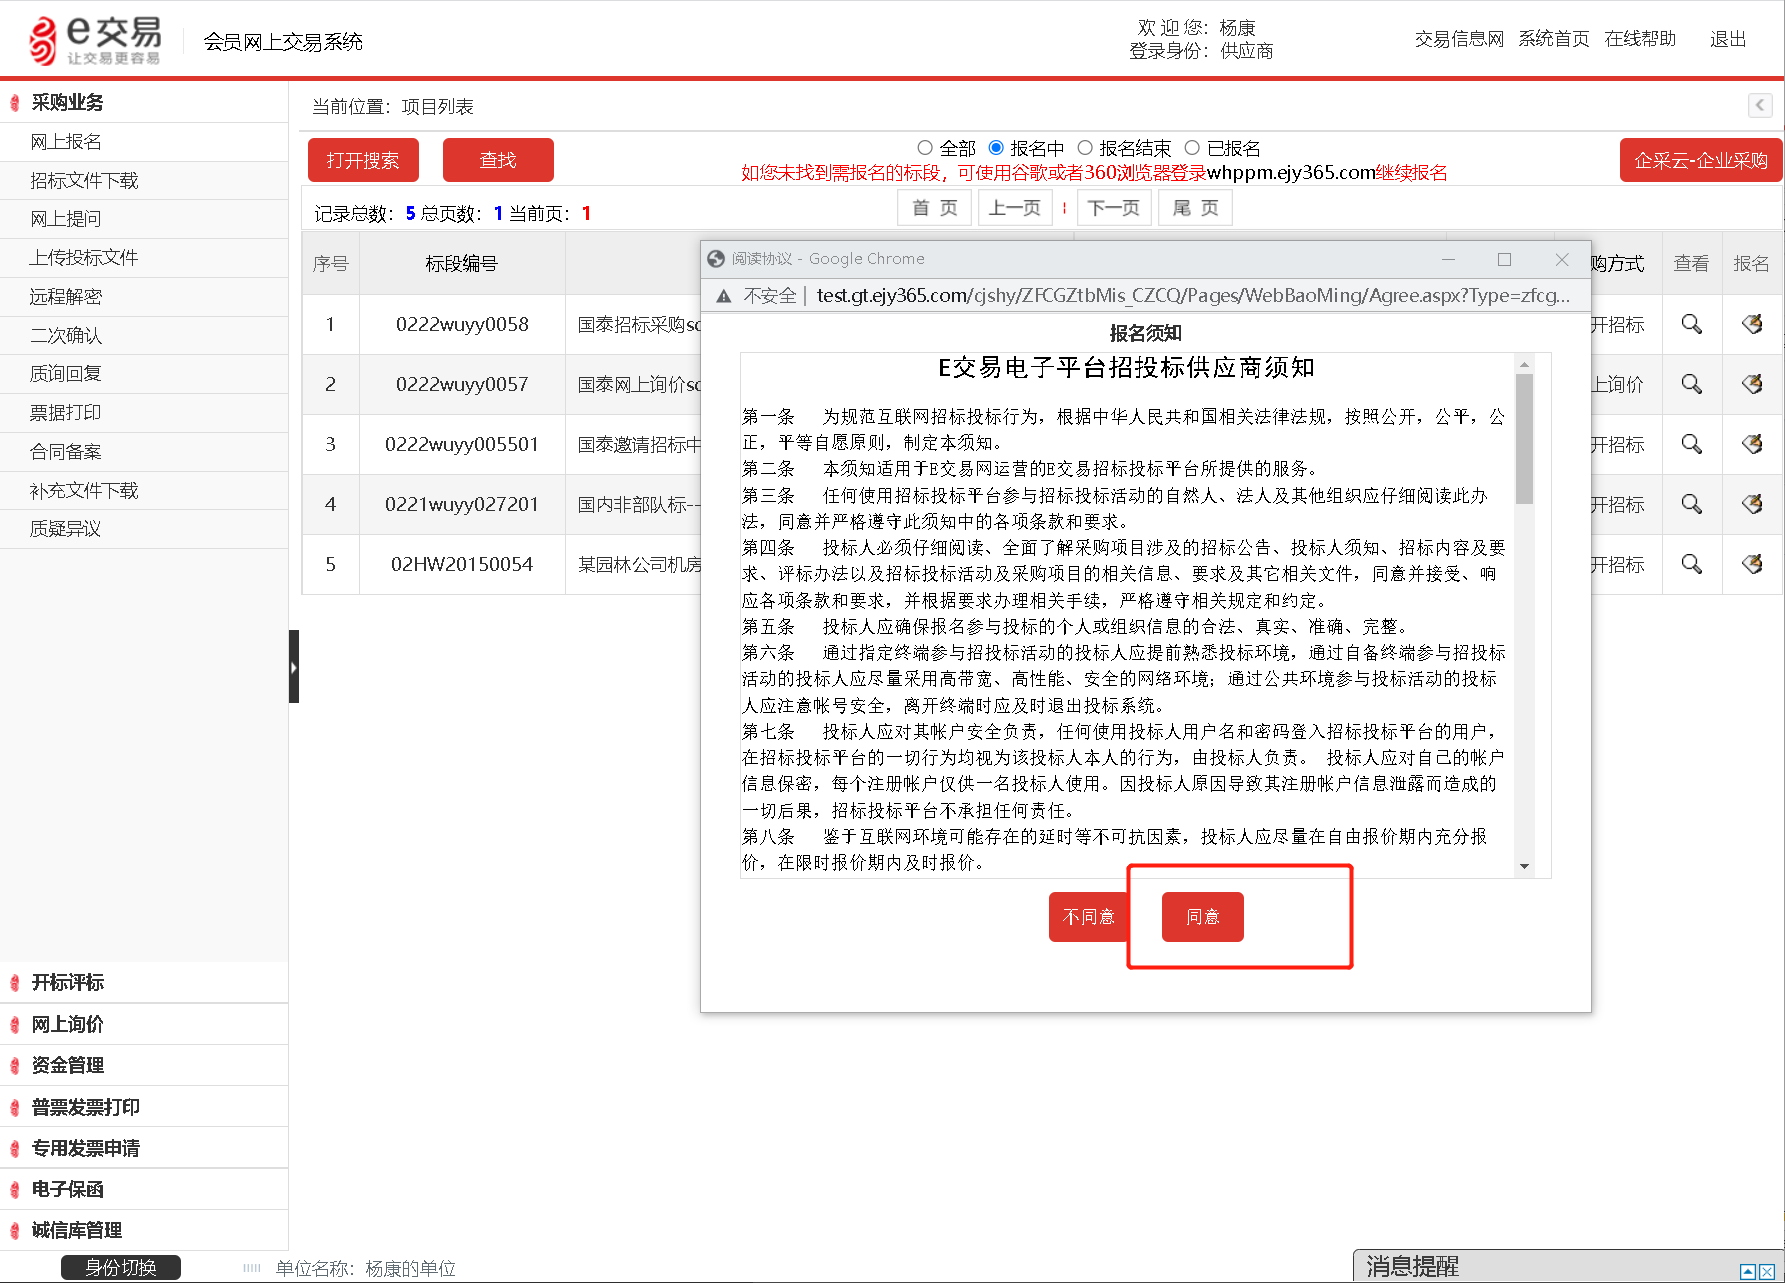This screenshot has height=1283, width=1785.
Task: Click the agreement scrollbar down arrow
Action: tap(1524, 866)
